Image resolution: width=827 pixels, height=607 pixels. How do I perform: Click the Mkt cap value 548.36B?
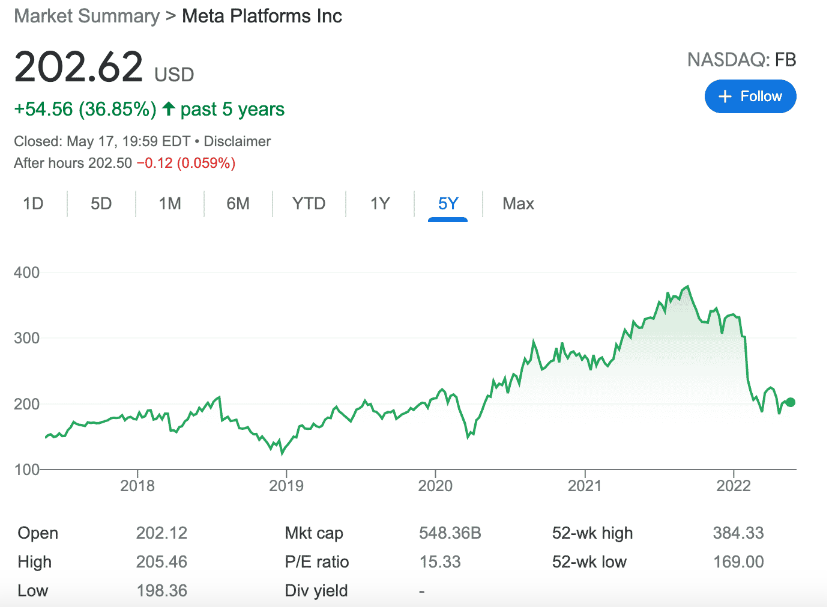(x=450, y=533)
